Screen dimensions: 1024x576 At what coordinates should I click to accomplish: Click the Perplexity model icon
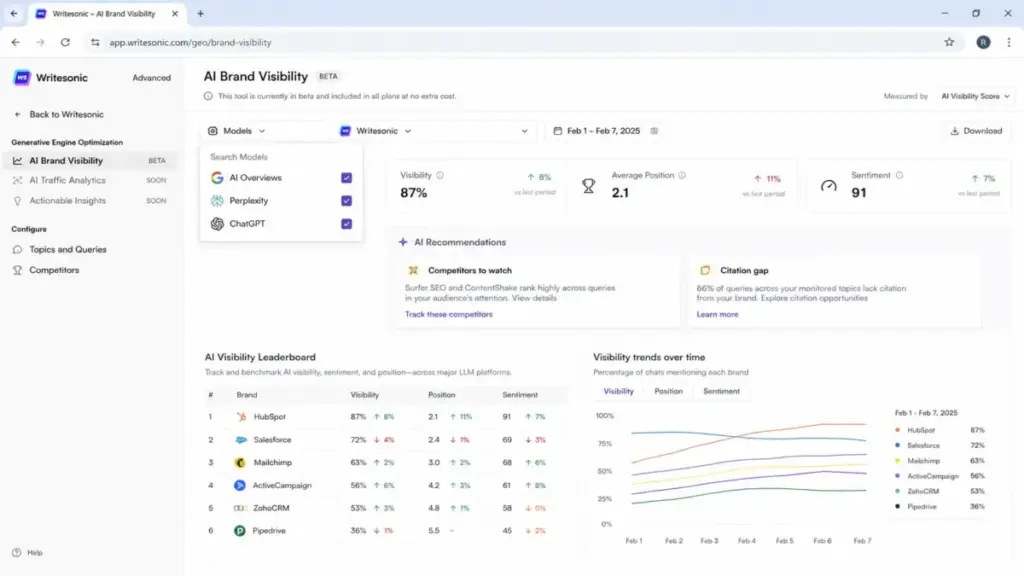[x=217, y=200]
